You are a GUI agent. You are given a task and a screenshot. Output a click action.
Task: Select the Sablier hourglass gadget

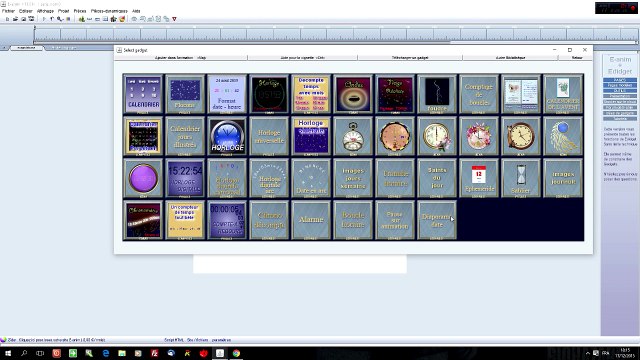pyautogui.click(x=521, y=178)
